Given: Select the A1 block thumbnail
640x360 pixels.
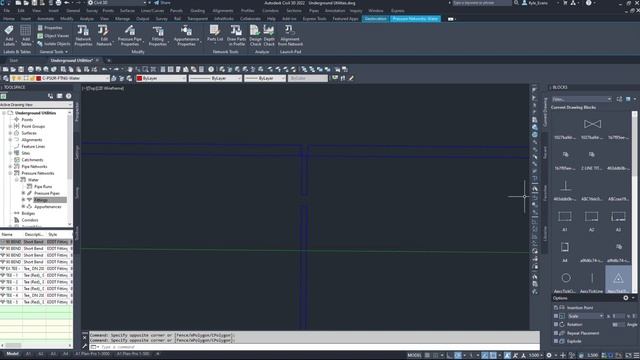Looking at the screenshot, I should click(565, 217).
